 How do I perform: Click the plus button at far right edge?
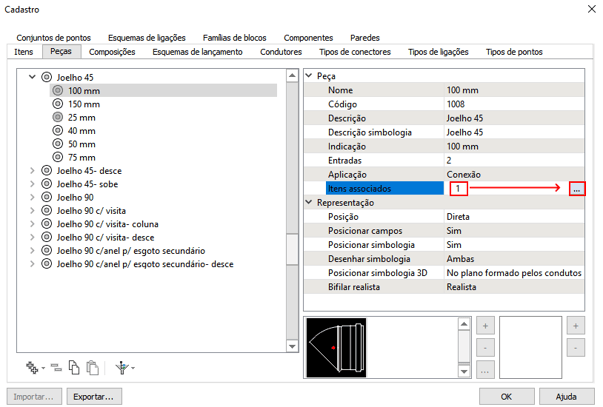(576, 326)
